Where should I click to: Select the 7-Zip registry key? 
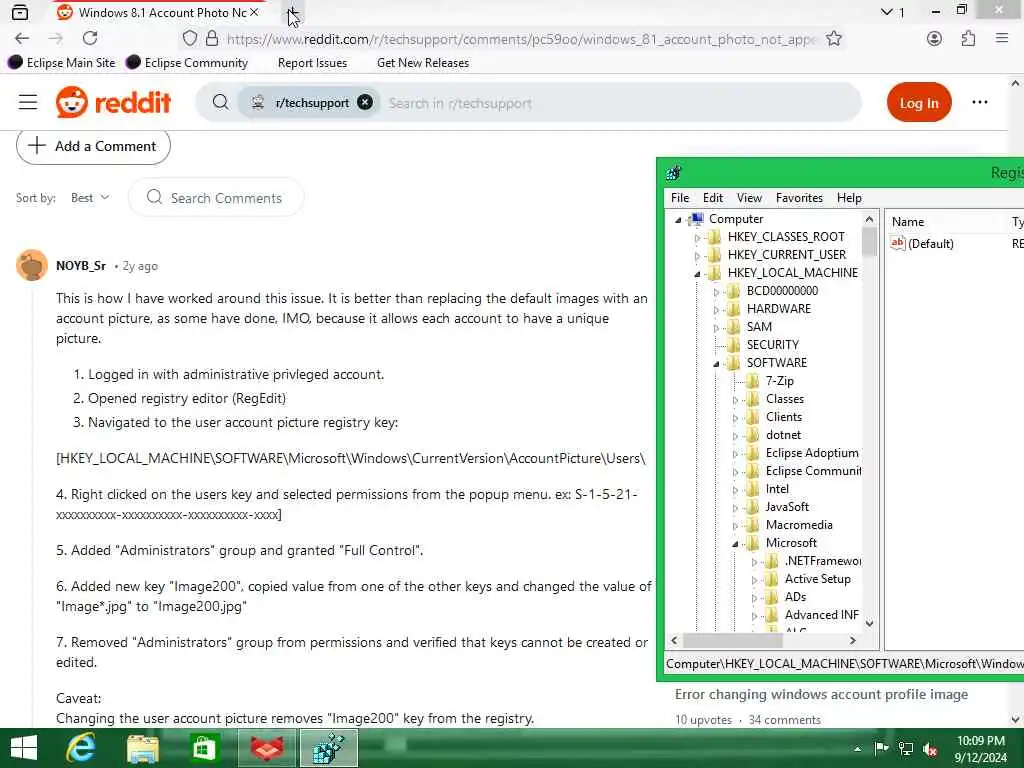[779, 381]
